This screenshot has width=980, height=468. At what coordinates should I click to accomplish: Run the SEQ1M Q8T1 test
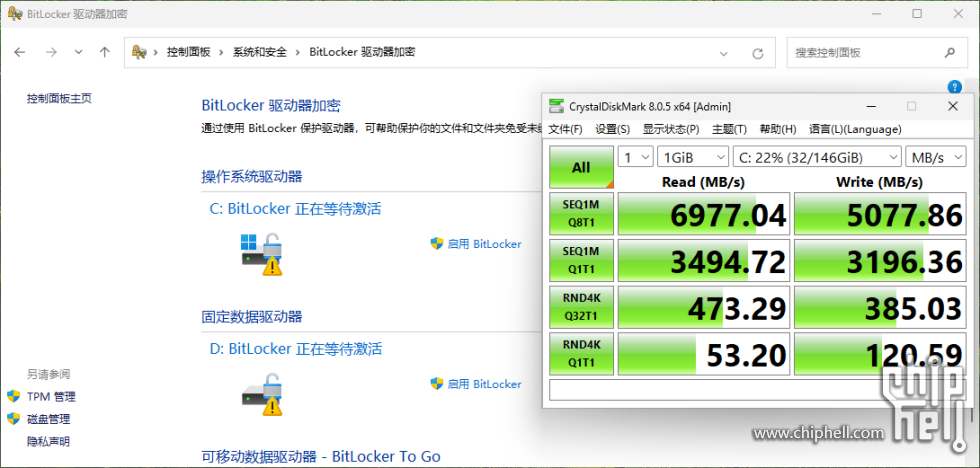[581, 214]
